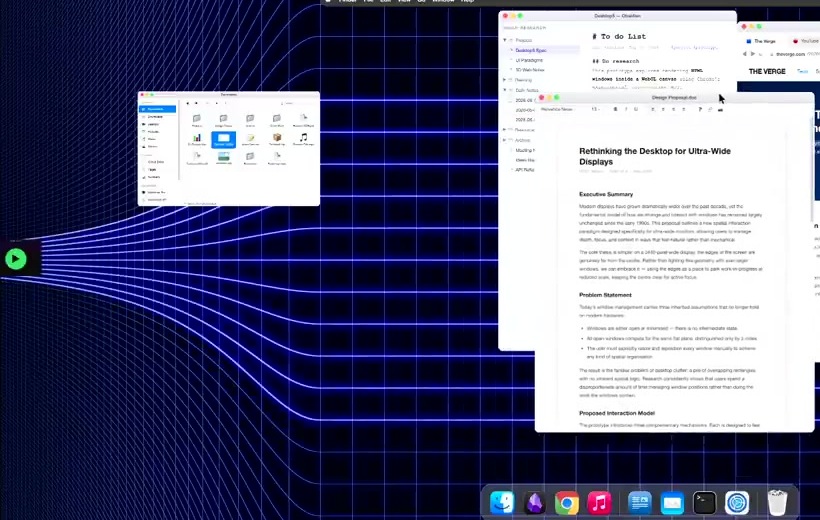Click THE VERGE logo on the web page
This screenshot has width=820, height=520.
pos(767,71)
